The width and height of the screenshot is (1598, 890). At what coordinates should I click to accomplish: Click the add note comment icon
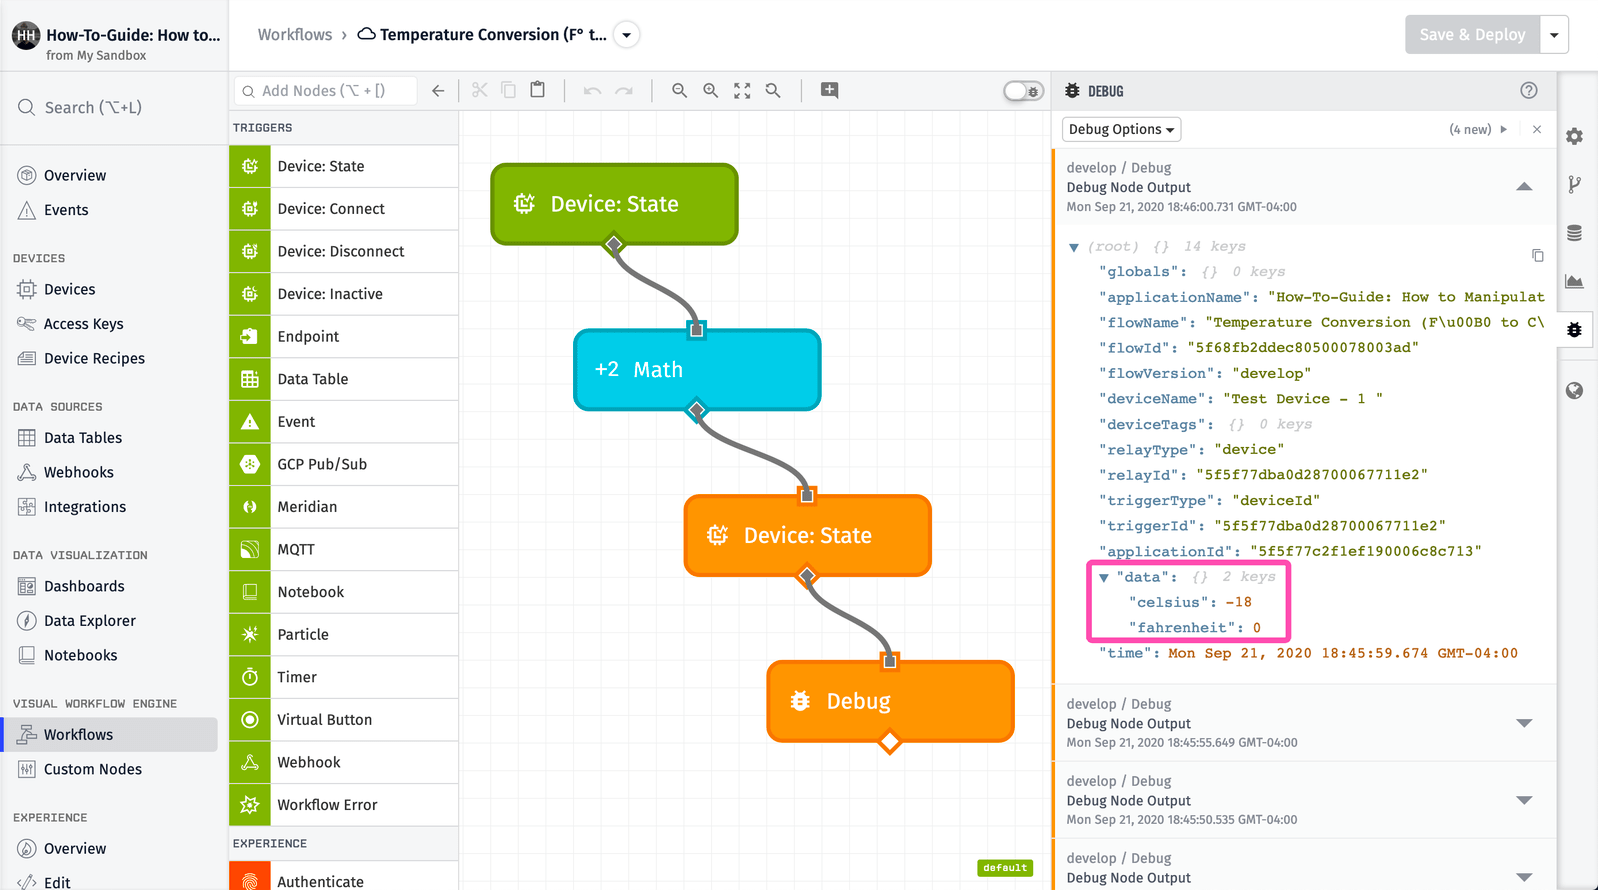pyautogui.click(x=829, y=90)
